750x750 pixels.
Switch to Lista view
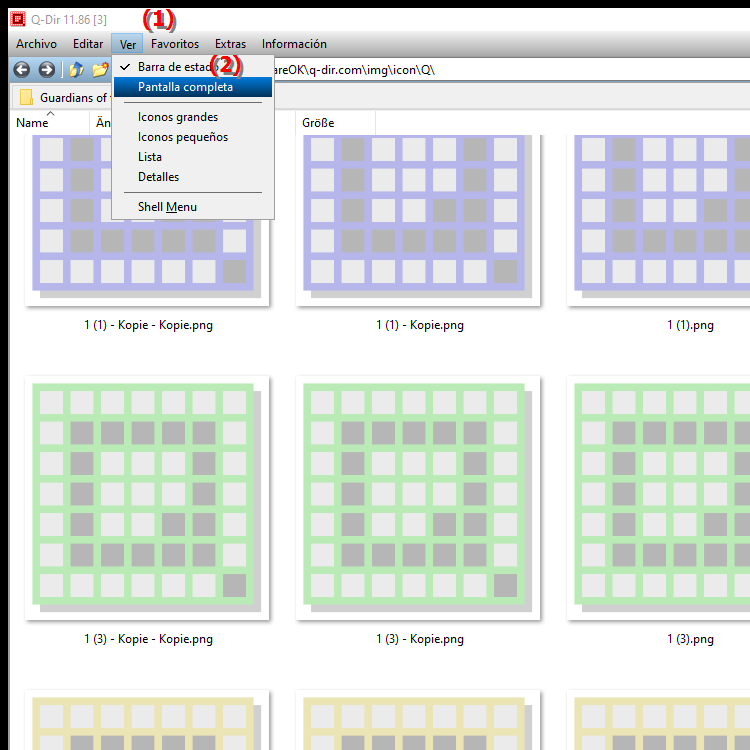pyautogui.click(x=193, y=157)
